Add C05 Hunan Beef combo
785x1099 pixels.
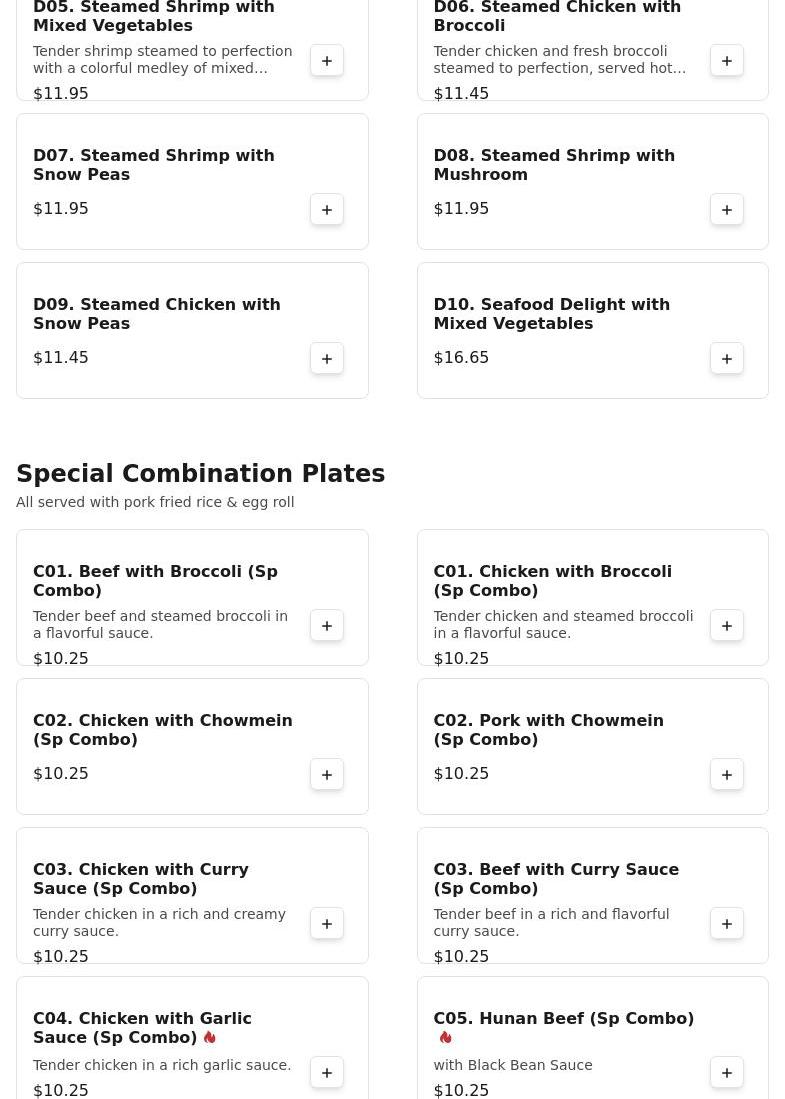(x=727, y=1073)
